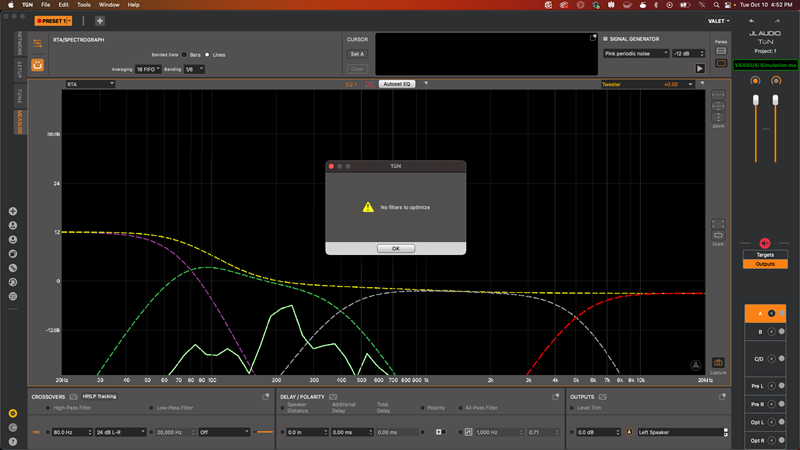This screenshot has width=800, height=450.
Task: Toggle speaker icon for channel B
Action: [771, 332]
